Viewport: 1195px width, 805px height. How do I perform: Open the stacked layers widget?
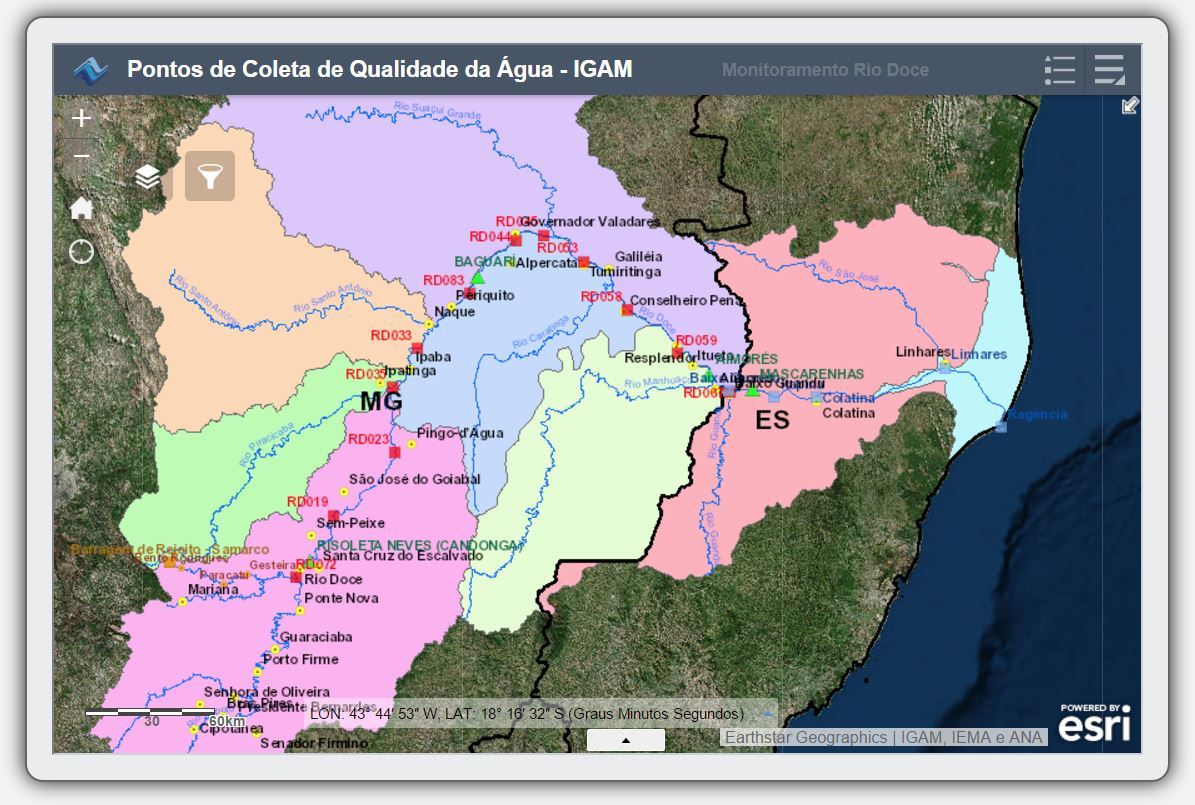[x=148, y=177]
